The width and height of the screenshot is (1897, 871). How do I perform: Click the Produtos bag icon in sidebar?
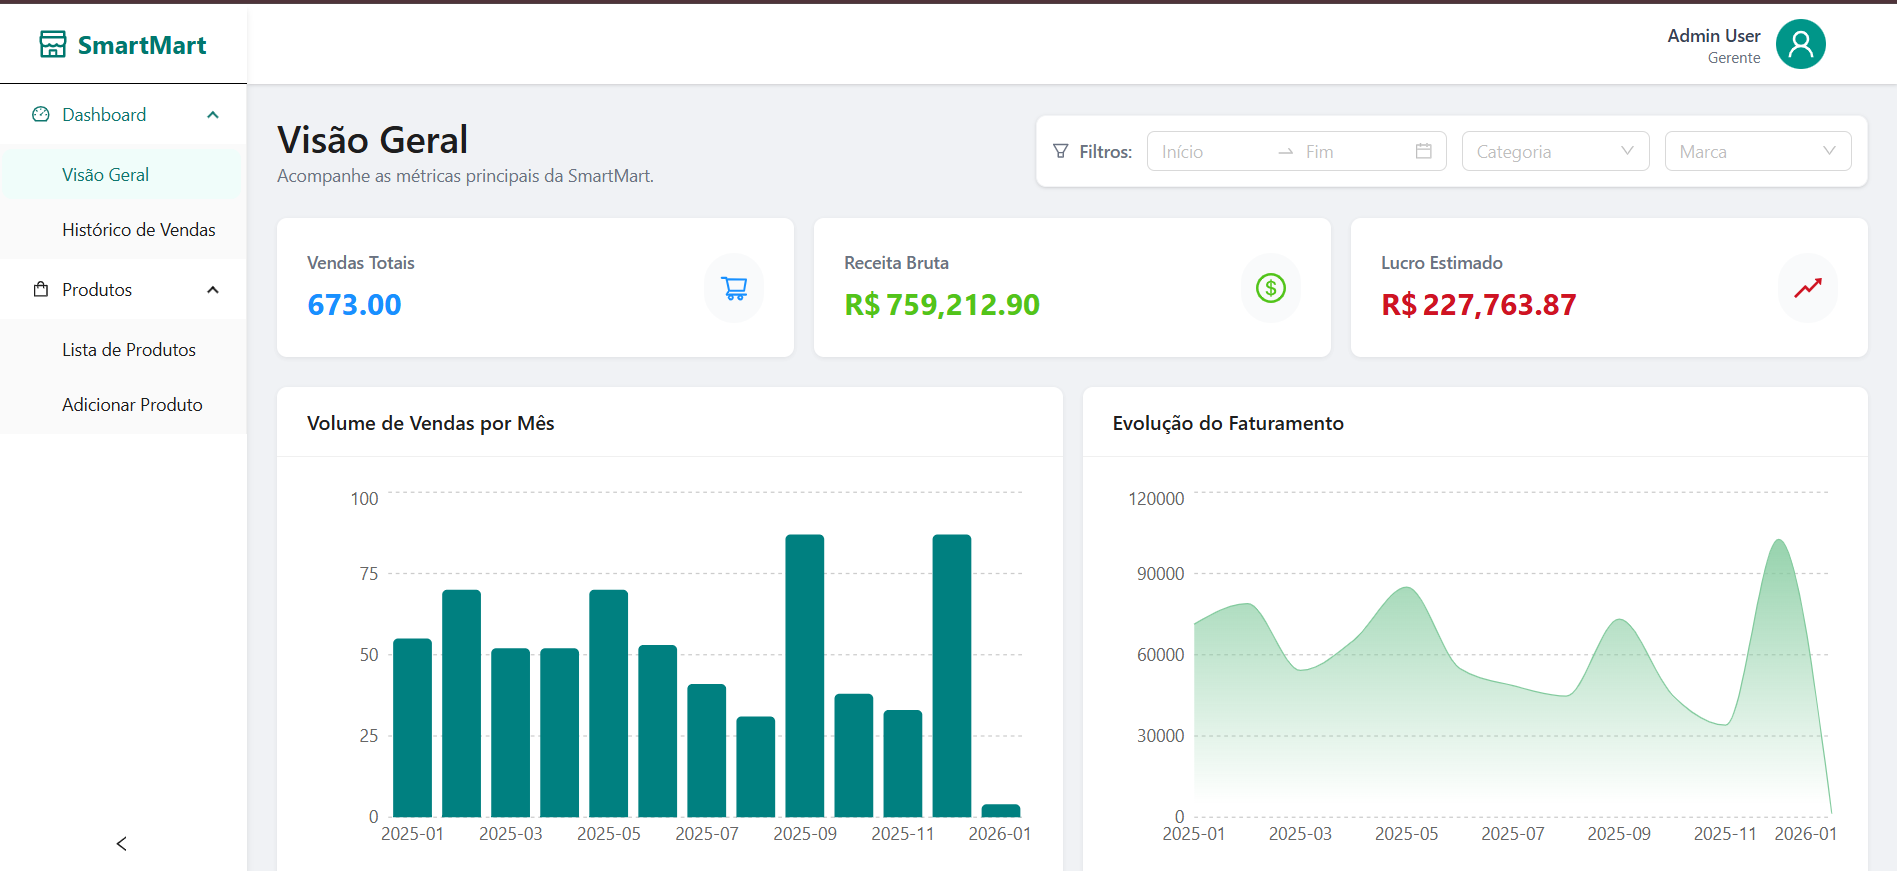(41, 290)
